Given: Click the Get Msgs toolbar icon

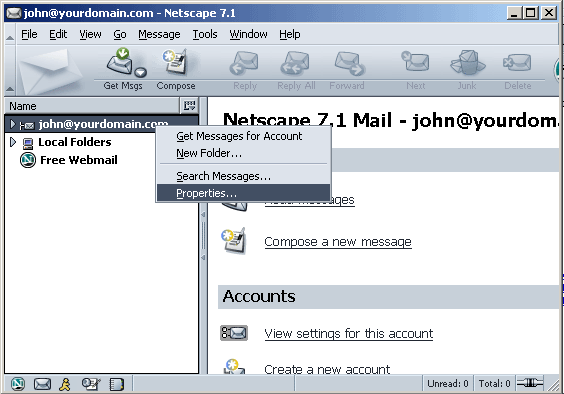Looking at the screenshot, I should pos(120,61).
